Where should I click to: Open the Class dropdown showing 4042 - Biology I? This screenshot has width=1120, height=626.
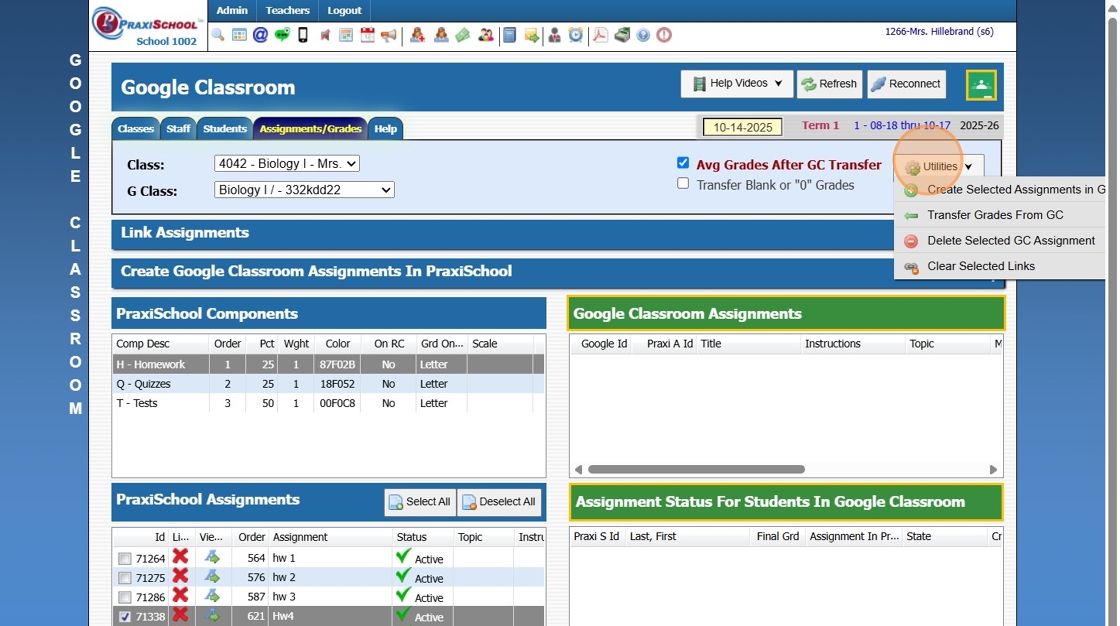286,164
